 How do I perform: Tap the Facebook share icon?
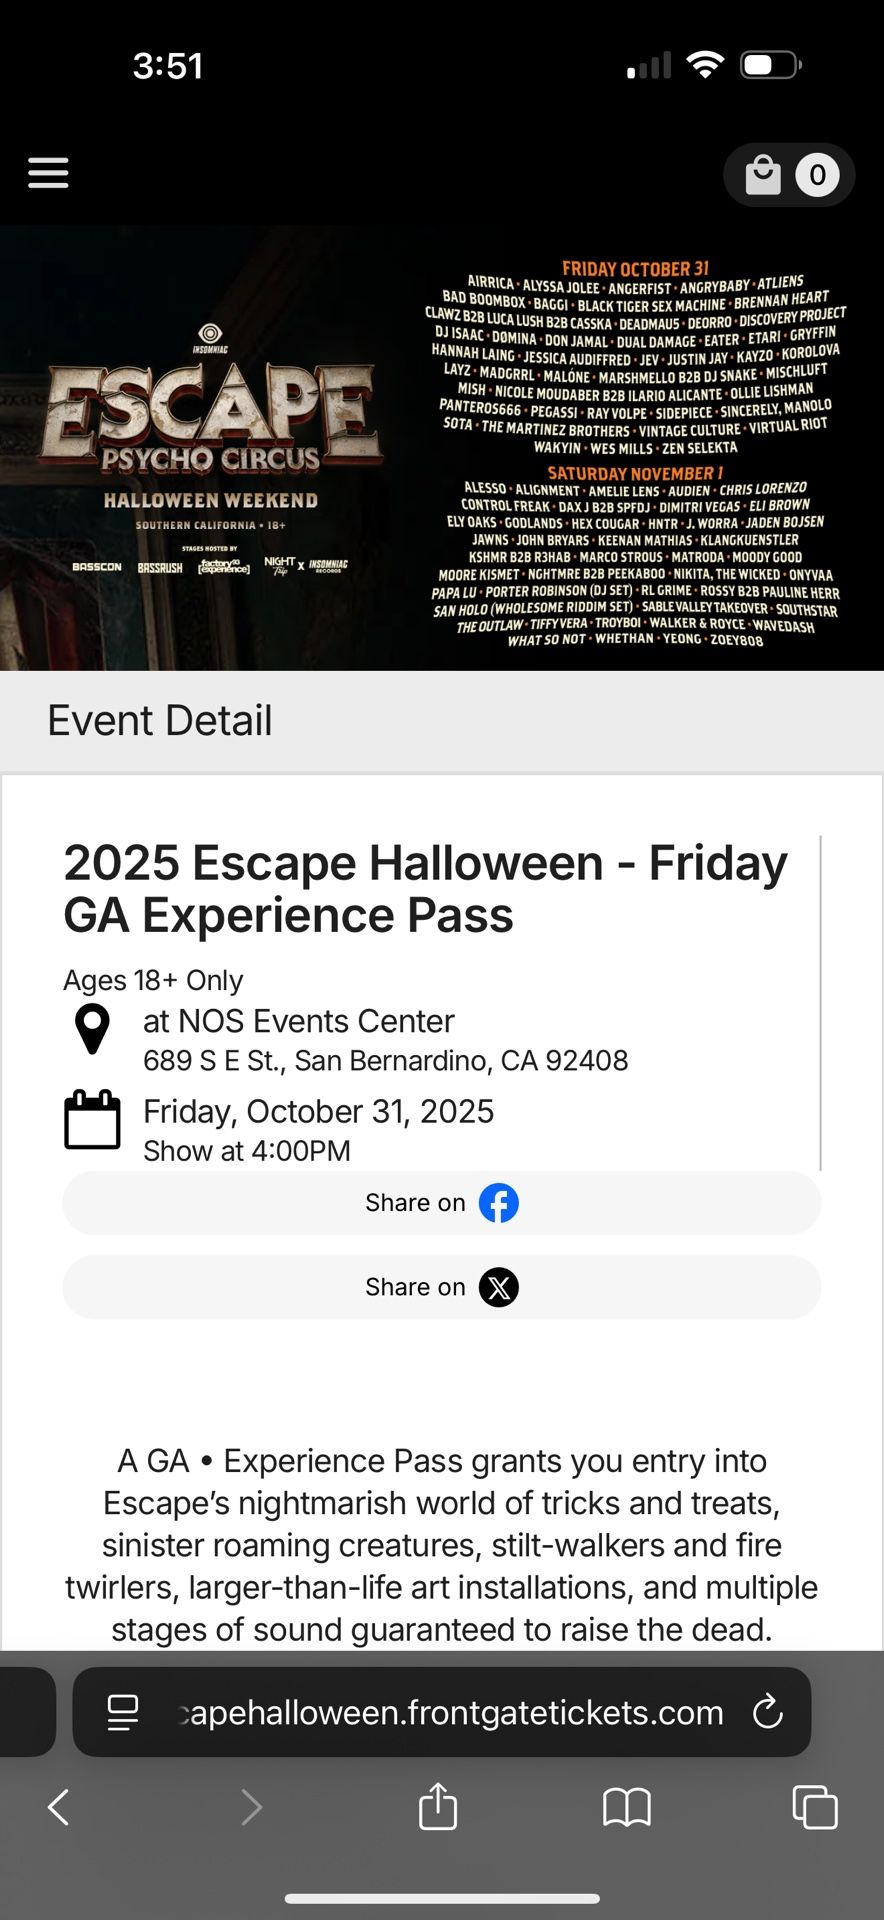499,1203
